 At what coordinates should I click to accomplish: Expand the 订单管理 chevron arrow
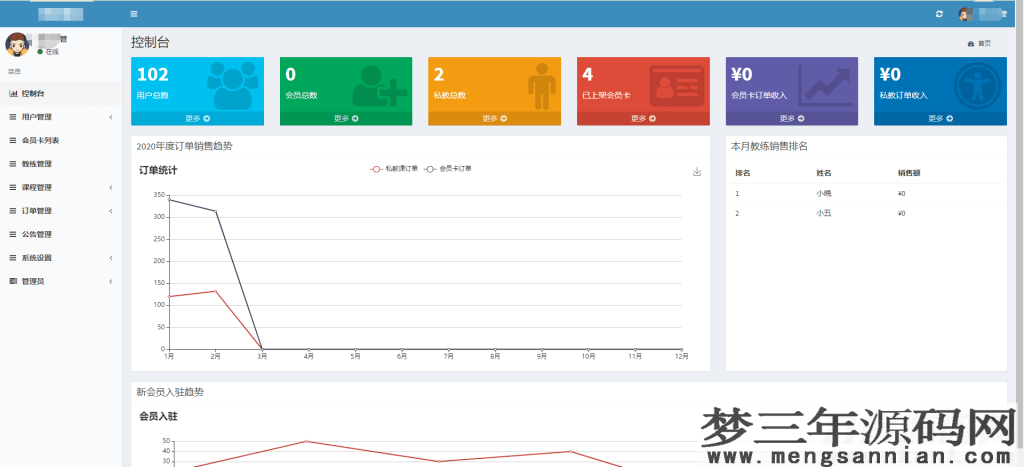111,211
